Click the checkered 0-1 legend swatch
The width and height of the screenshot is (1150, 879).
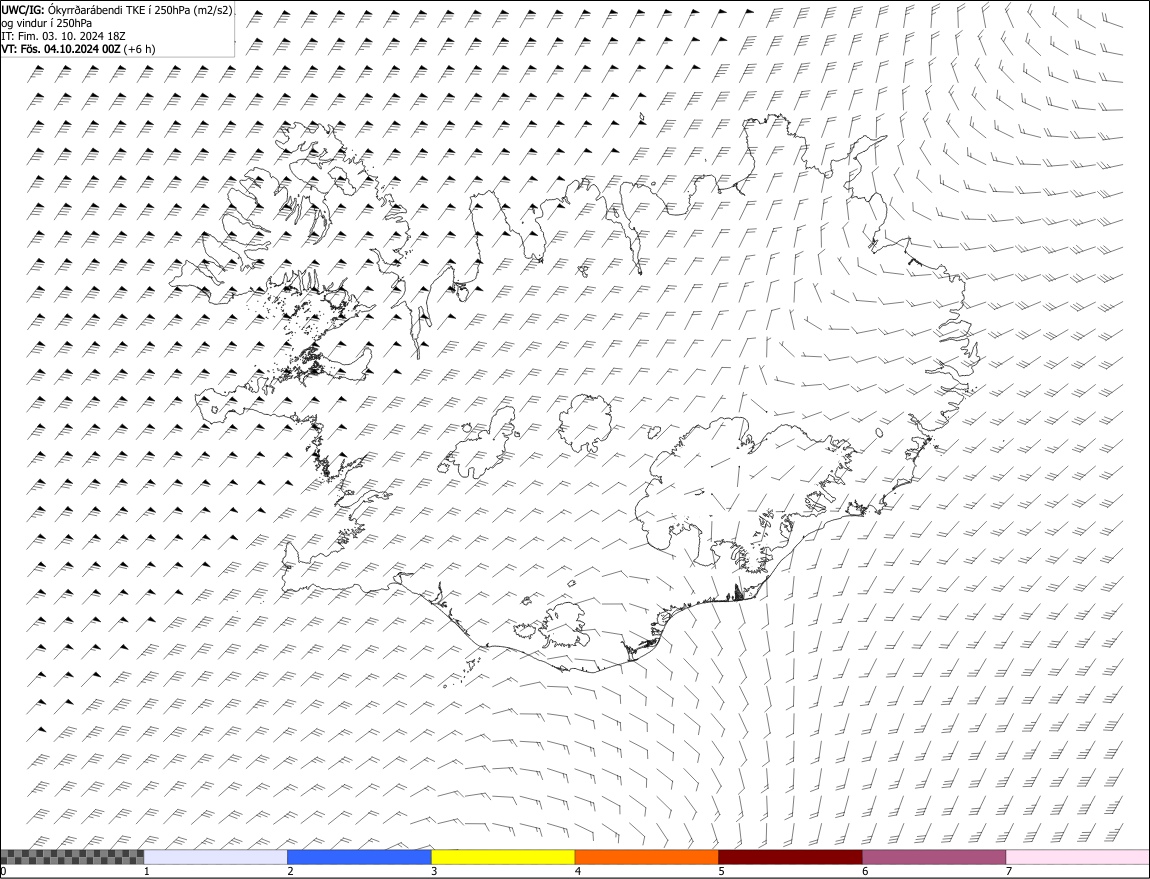pos(72,857)
